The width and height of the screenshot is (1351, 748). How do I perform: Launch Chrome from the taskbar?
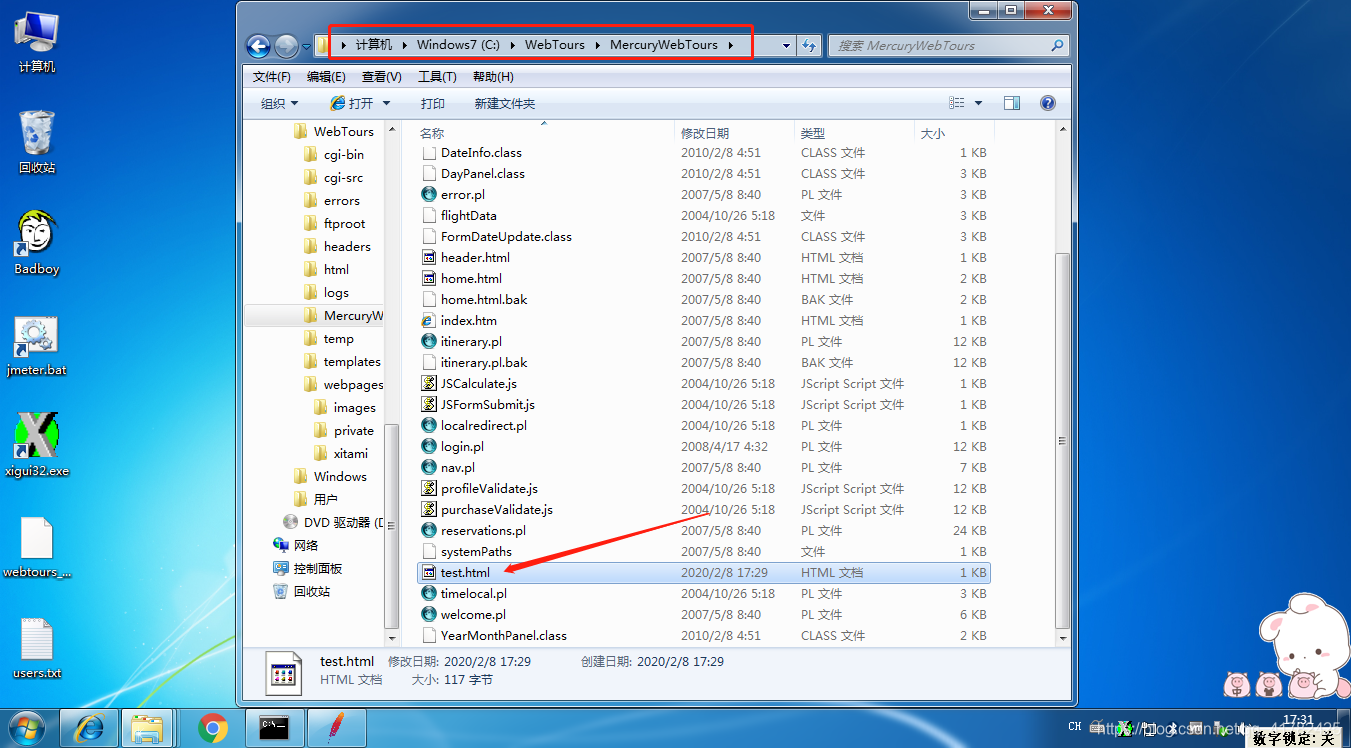click(212, 728)
